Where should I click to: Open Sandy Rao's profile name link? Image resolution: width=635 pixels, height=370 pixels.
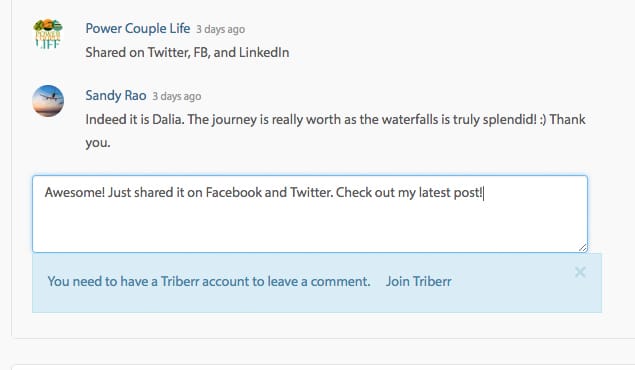tap(116, 96)
